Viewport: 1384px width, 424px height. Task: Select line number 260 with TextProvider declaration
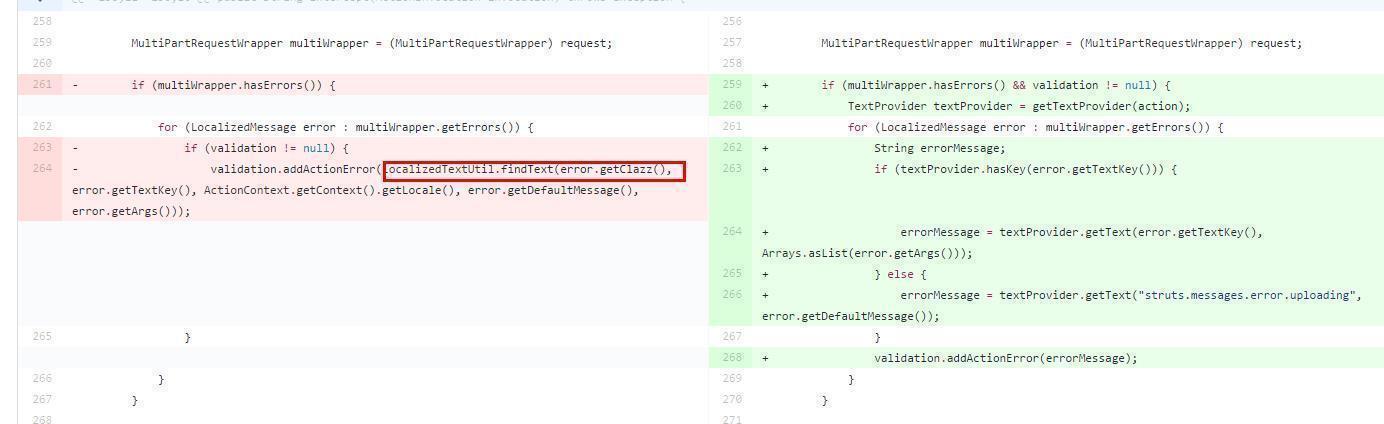pos(732,106)
